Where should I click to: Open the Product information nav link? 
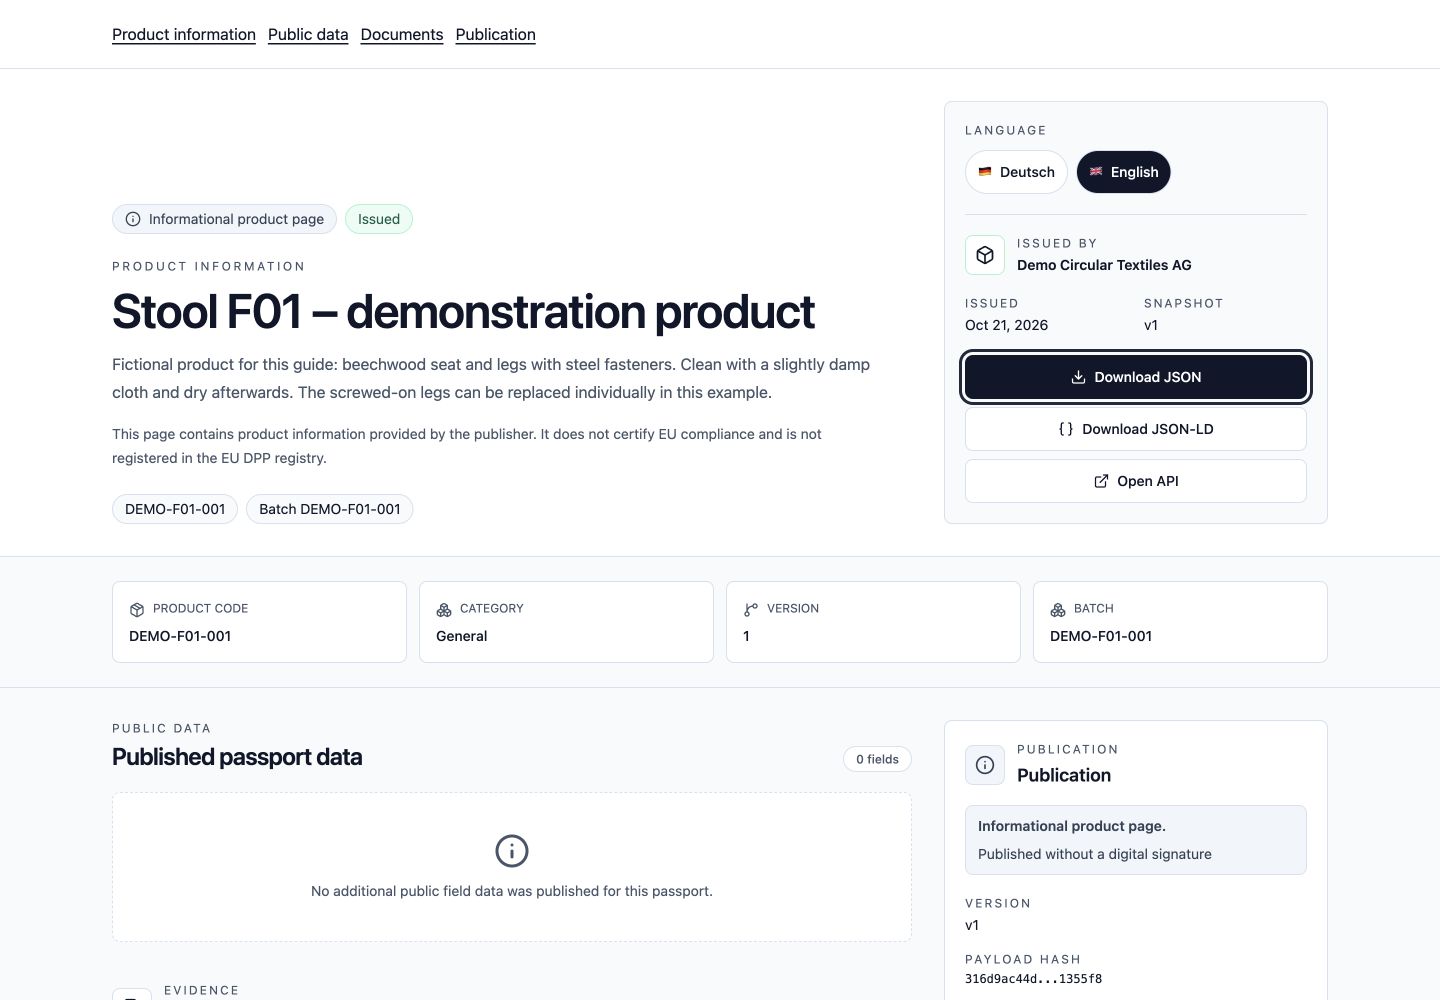[x=184, y=34]
